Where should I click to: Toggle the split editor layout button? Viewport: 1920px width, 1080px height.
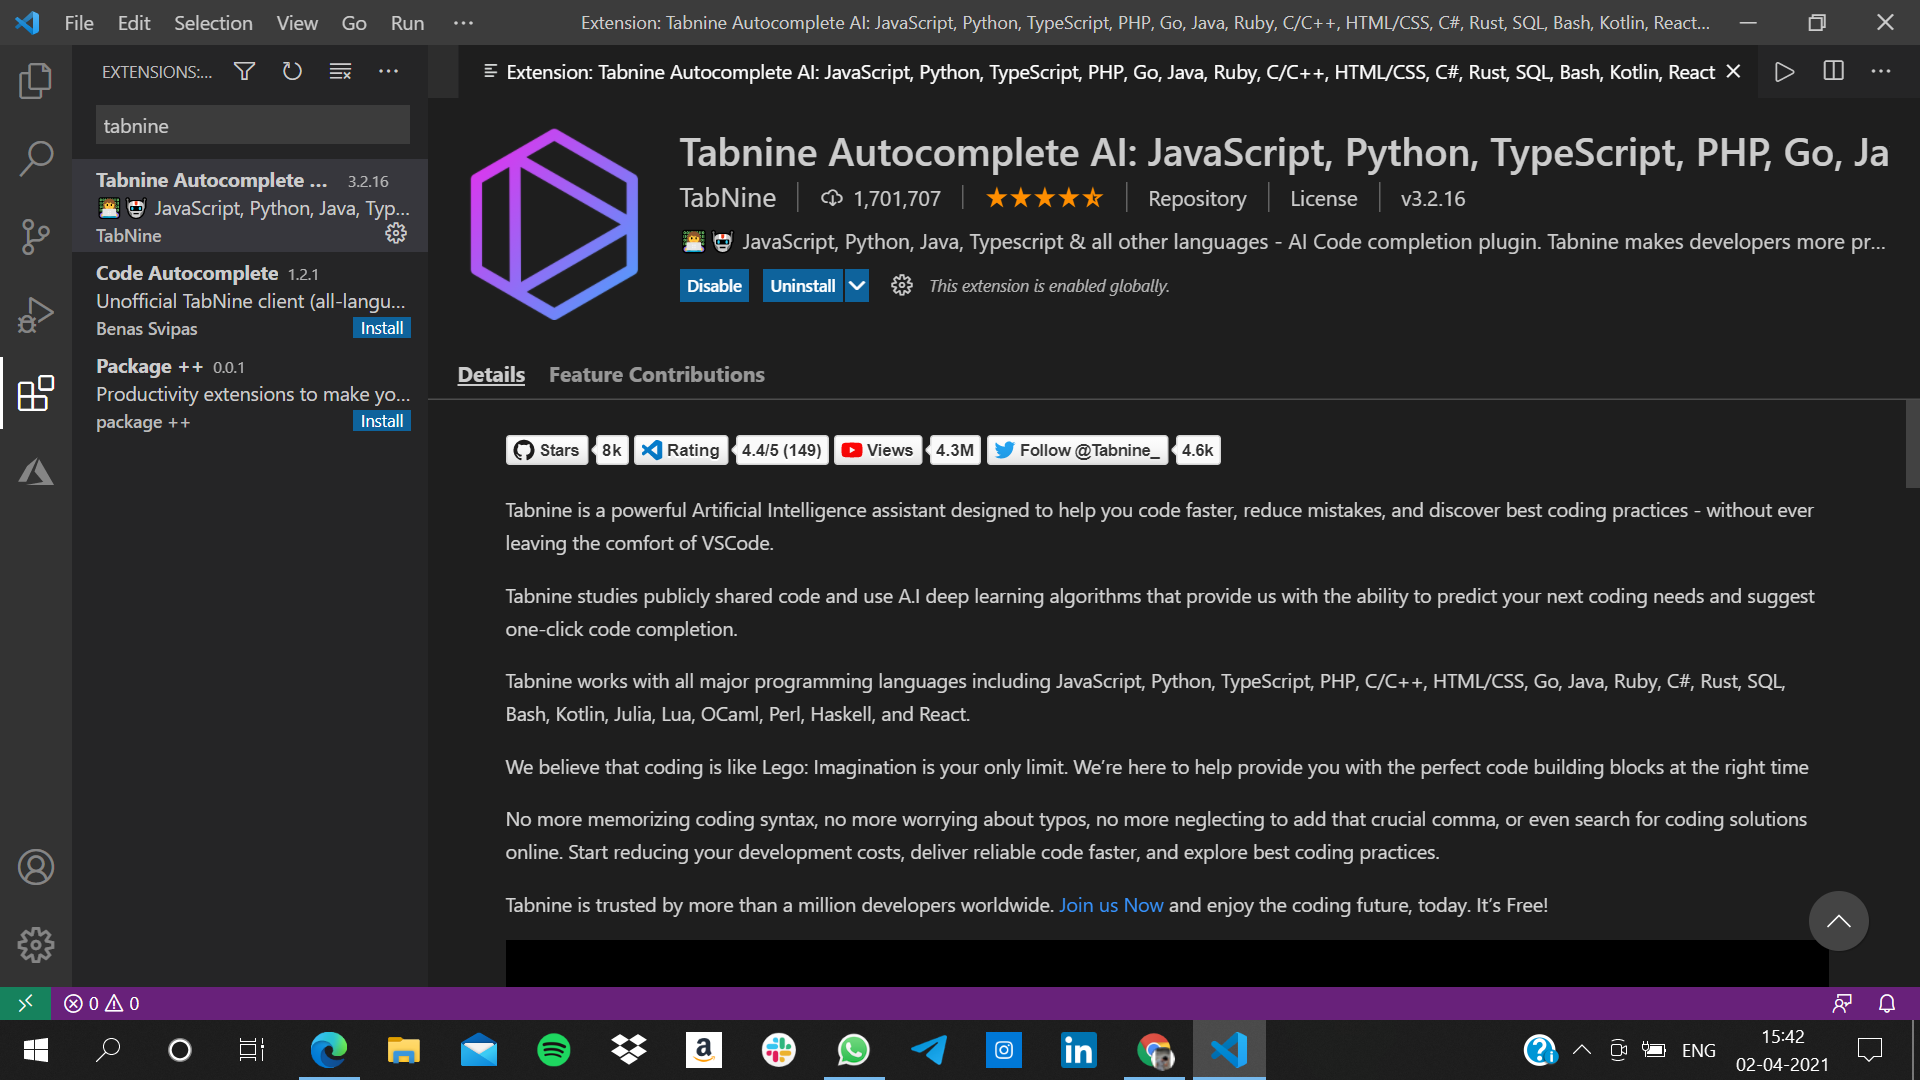coord(1833,71)
